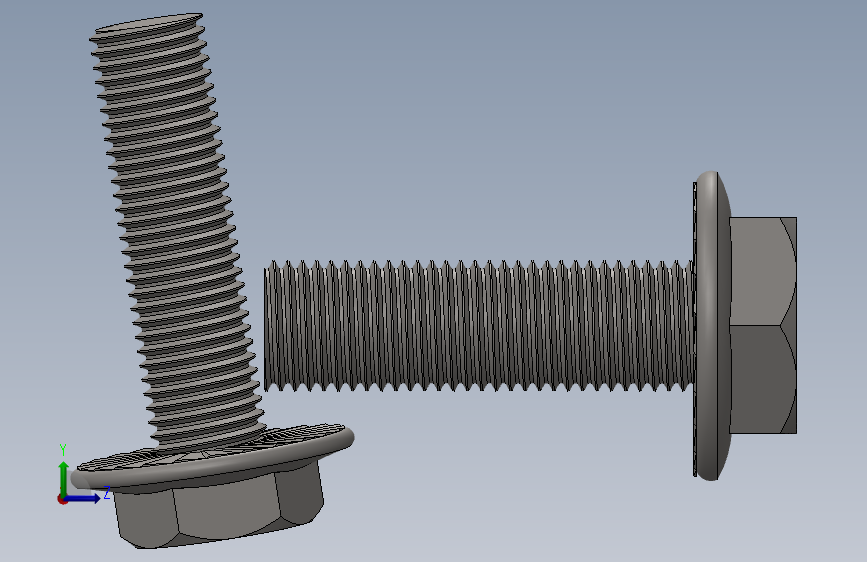Select the tilted bolt's threaded shank

(176, 230)
